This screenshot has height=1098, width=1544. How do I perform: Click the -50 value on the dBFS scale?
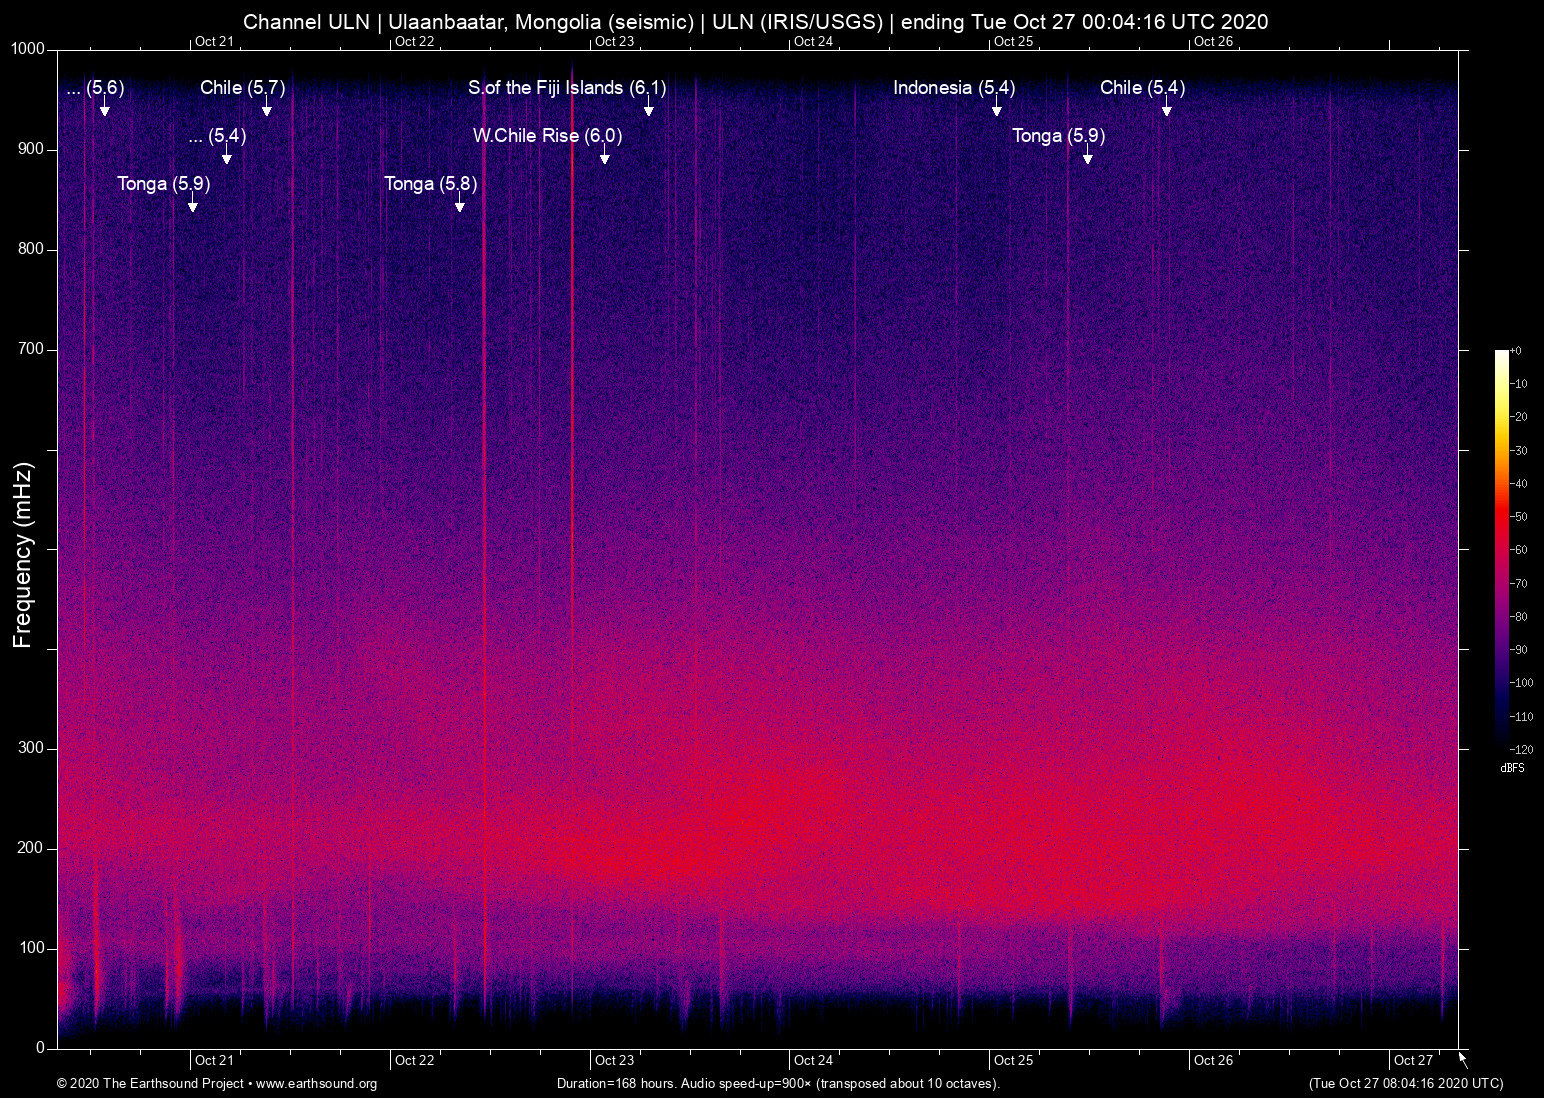(1519, 517)
